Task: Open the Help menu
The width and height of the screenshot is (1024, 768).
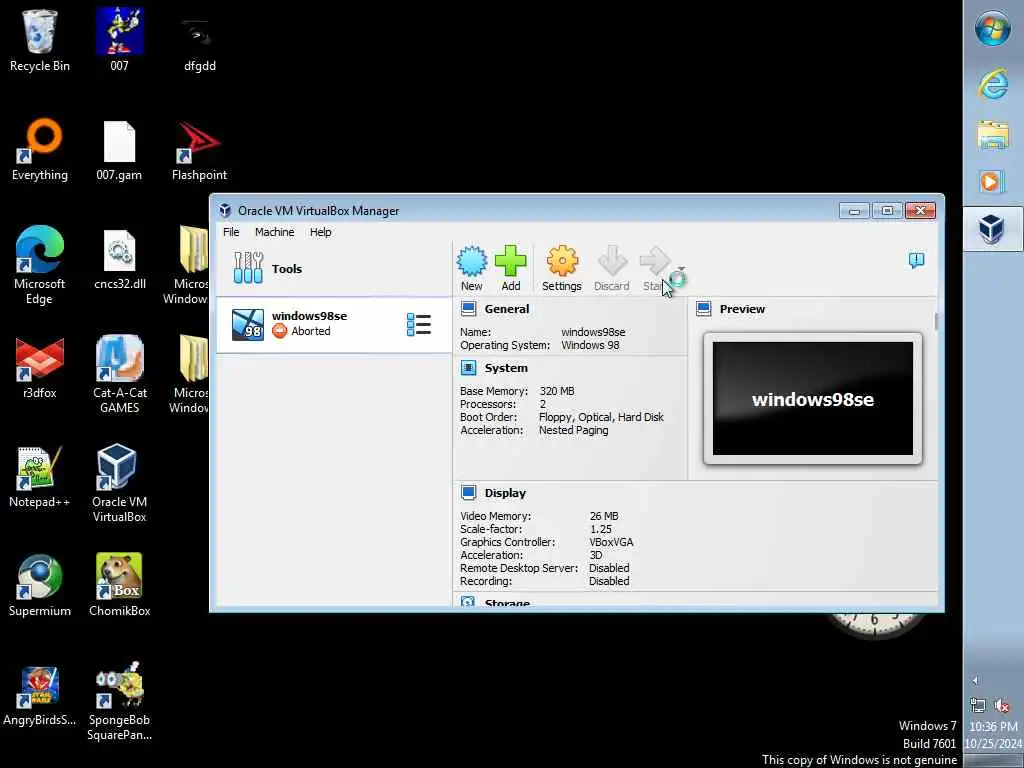Action: 321,232
